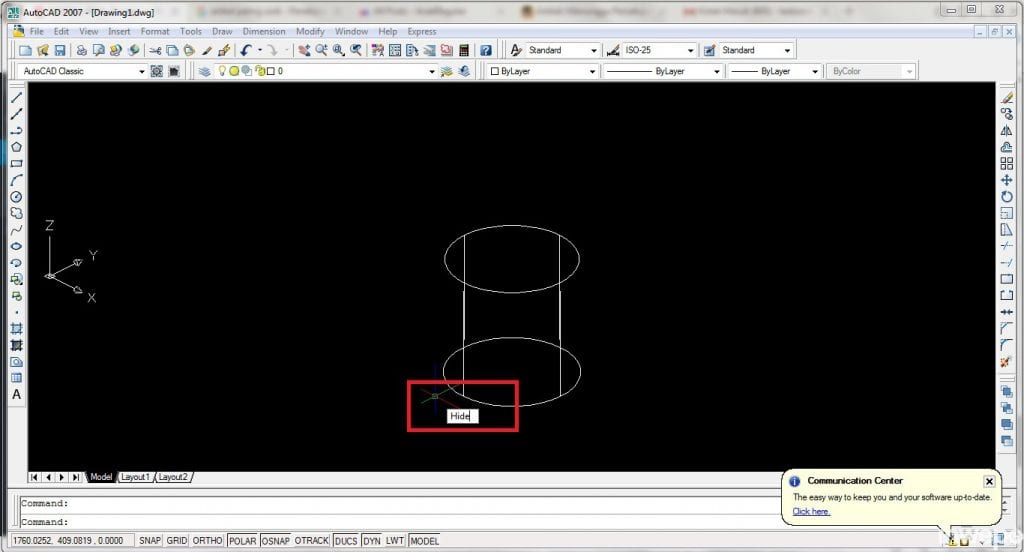Open the QuickCalc calculator icon
The image size is (1024, 552).
[x=463, y=50]
